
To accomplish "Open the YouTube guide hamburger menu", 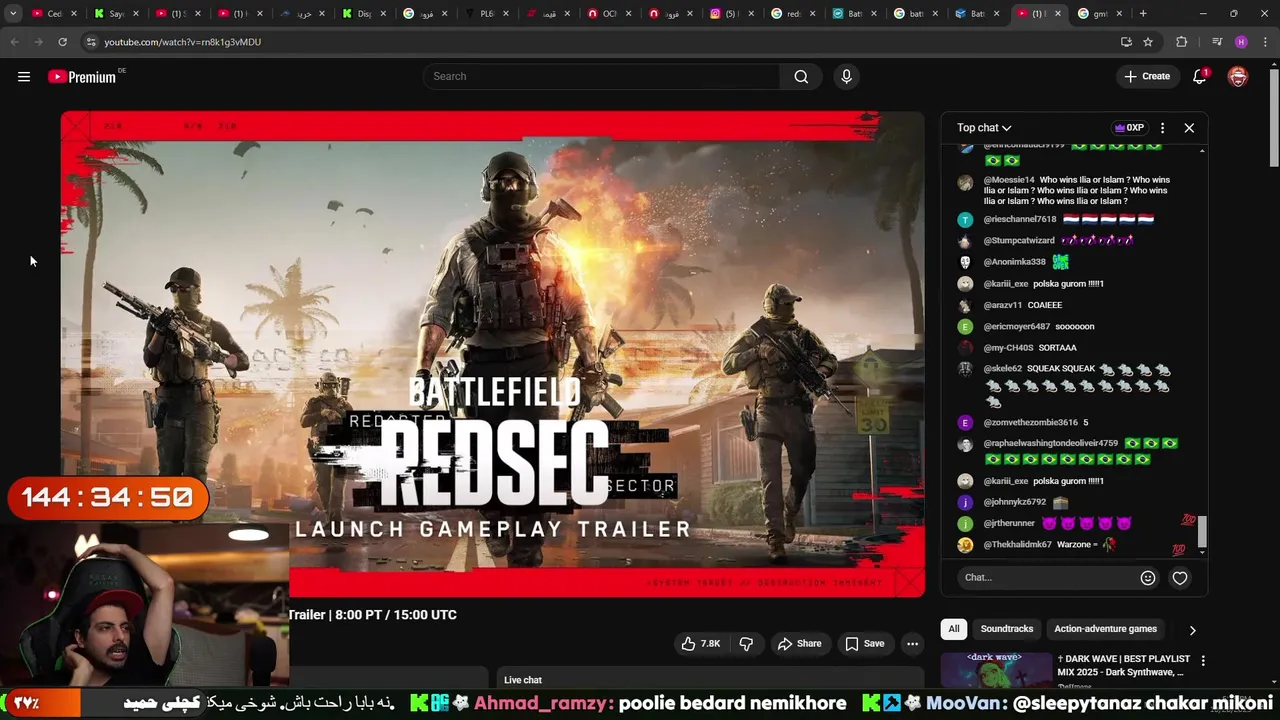I will [24, 77].
